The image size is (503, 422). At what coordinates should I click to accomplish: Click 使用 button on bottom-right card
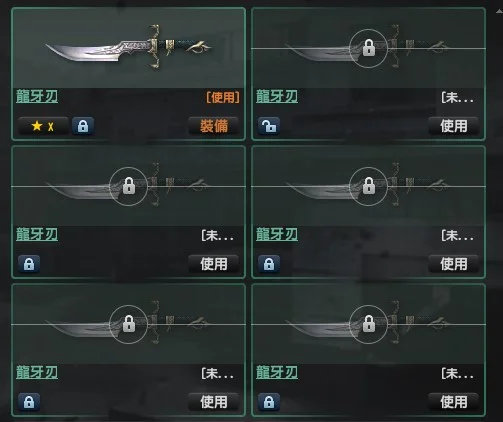[453, 402]
